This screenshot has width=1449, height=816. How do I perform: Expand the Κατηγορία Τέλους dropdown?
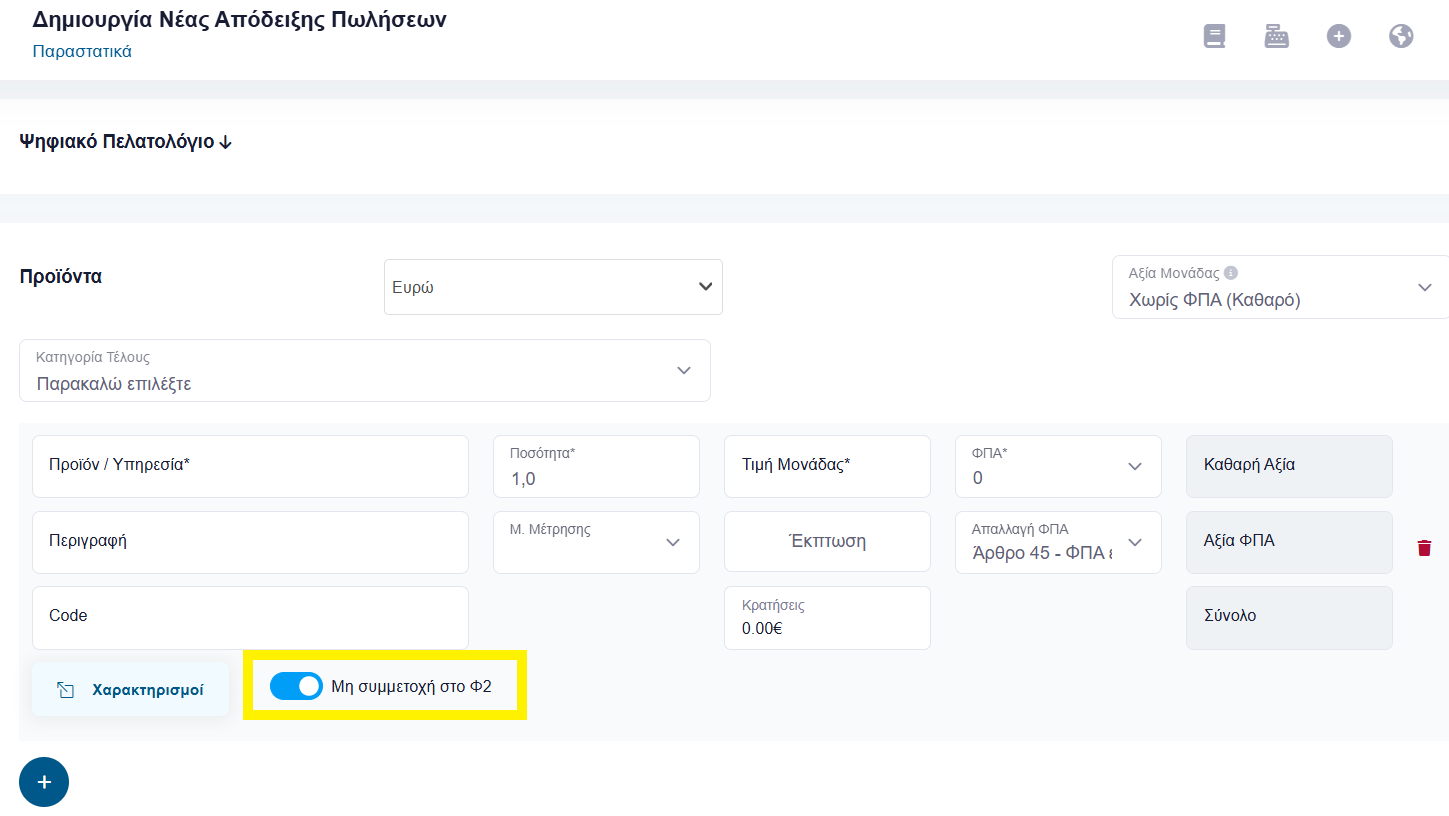(x=365, y=371)
